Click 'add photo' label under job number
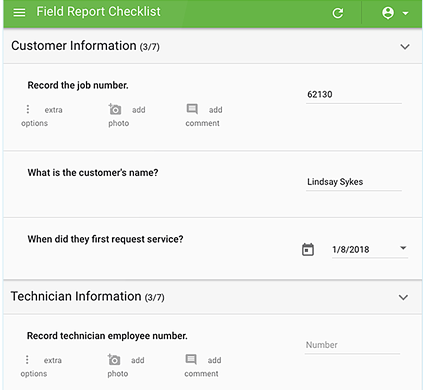Image resolution: width=426 pixels, height=390 pixels. coord(127,116)
